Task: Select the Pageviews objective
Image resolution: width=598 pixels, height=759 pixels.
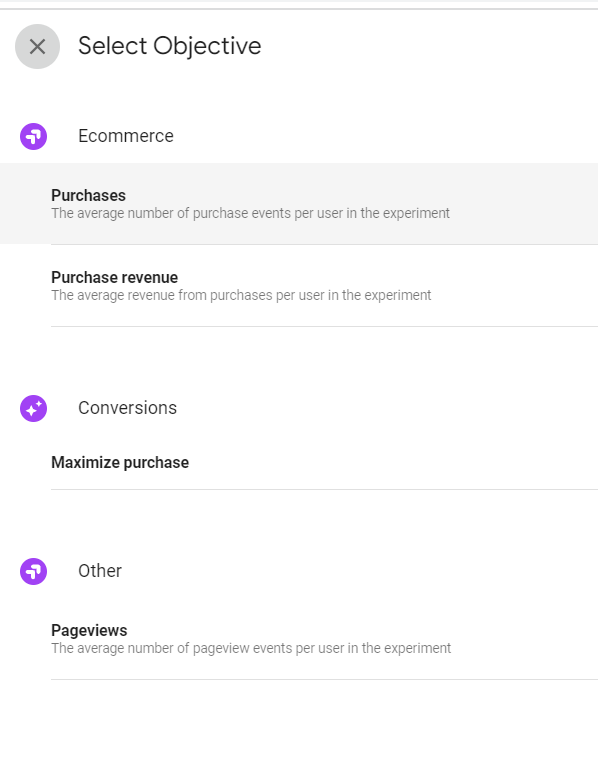Action: [324, 639]
